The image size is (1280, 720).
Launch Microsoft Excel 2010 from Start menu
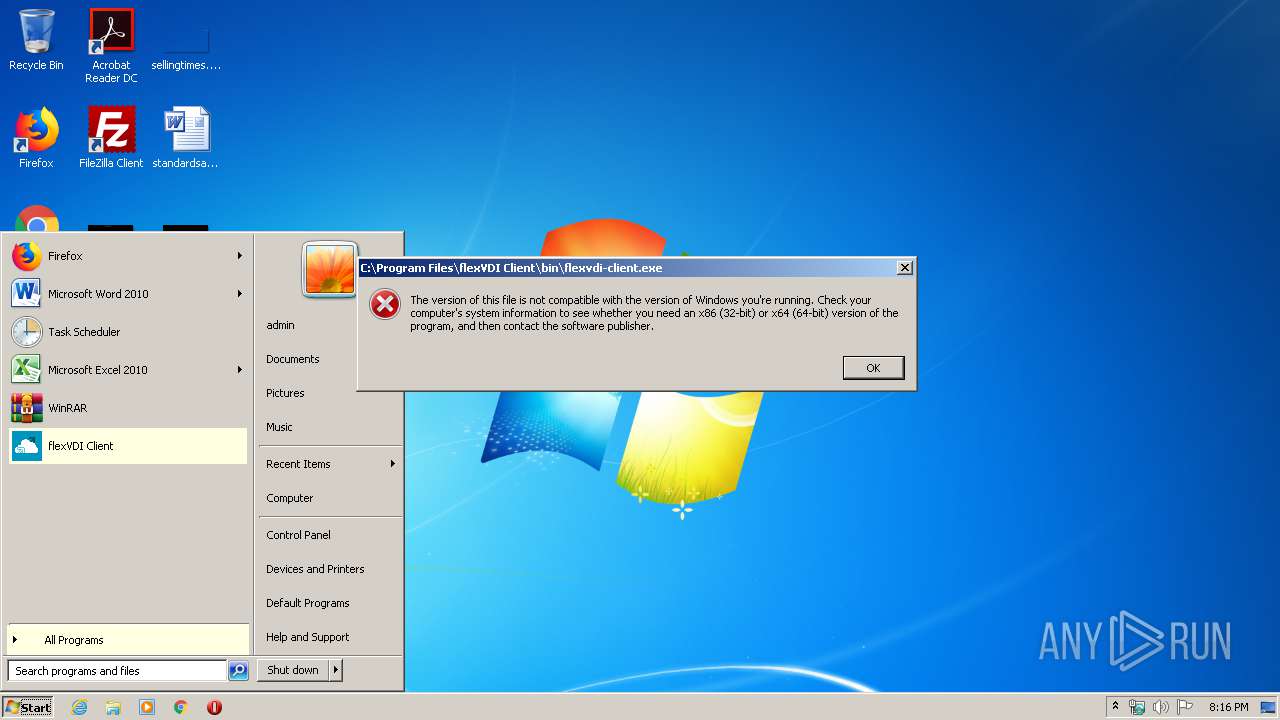[x=128, y=370]
